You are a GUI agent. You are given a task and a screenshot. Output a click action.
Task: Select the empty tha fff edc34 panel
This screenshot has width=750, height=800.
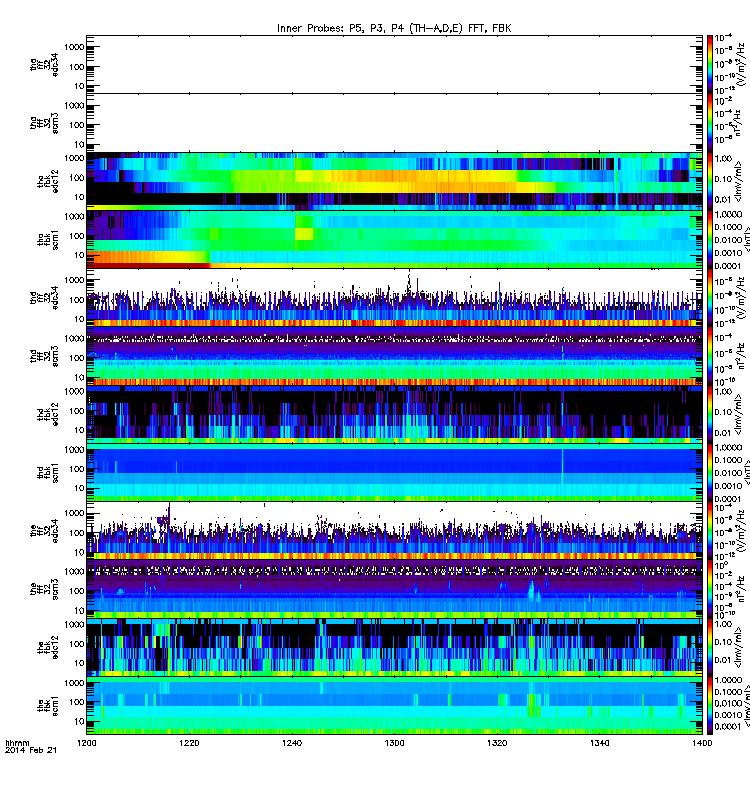394,64
